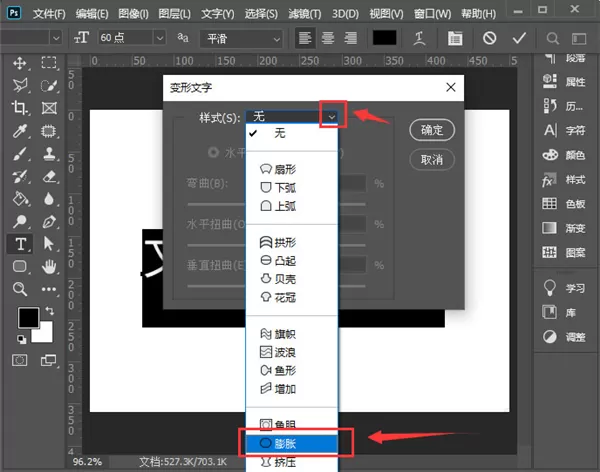The height and width of the screenshot is (472, 600).
Task: Swap foreground and background colors
Action: (50, 311)
